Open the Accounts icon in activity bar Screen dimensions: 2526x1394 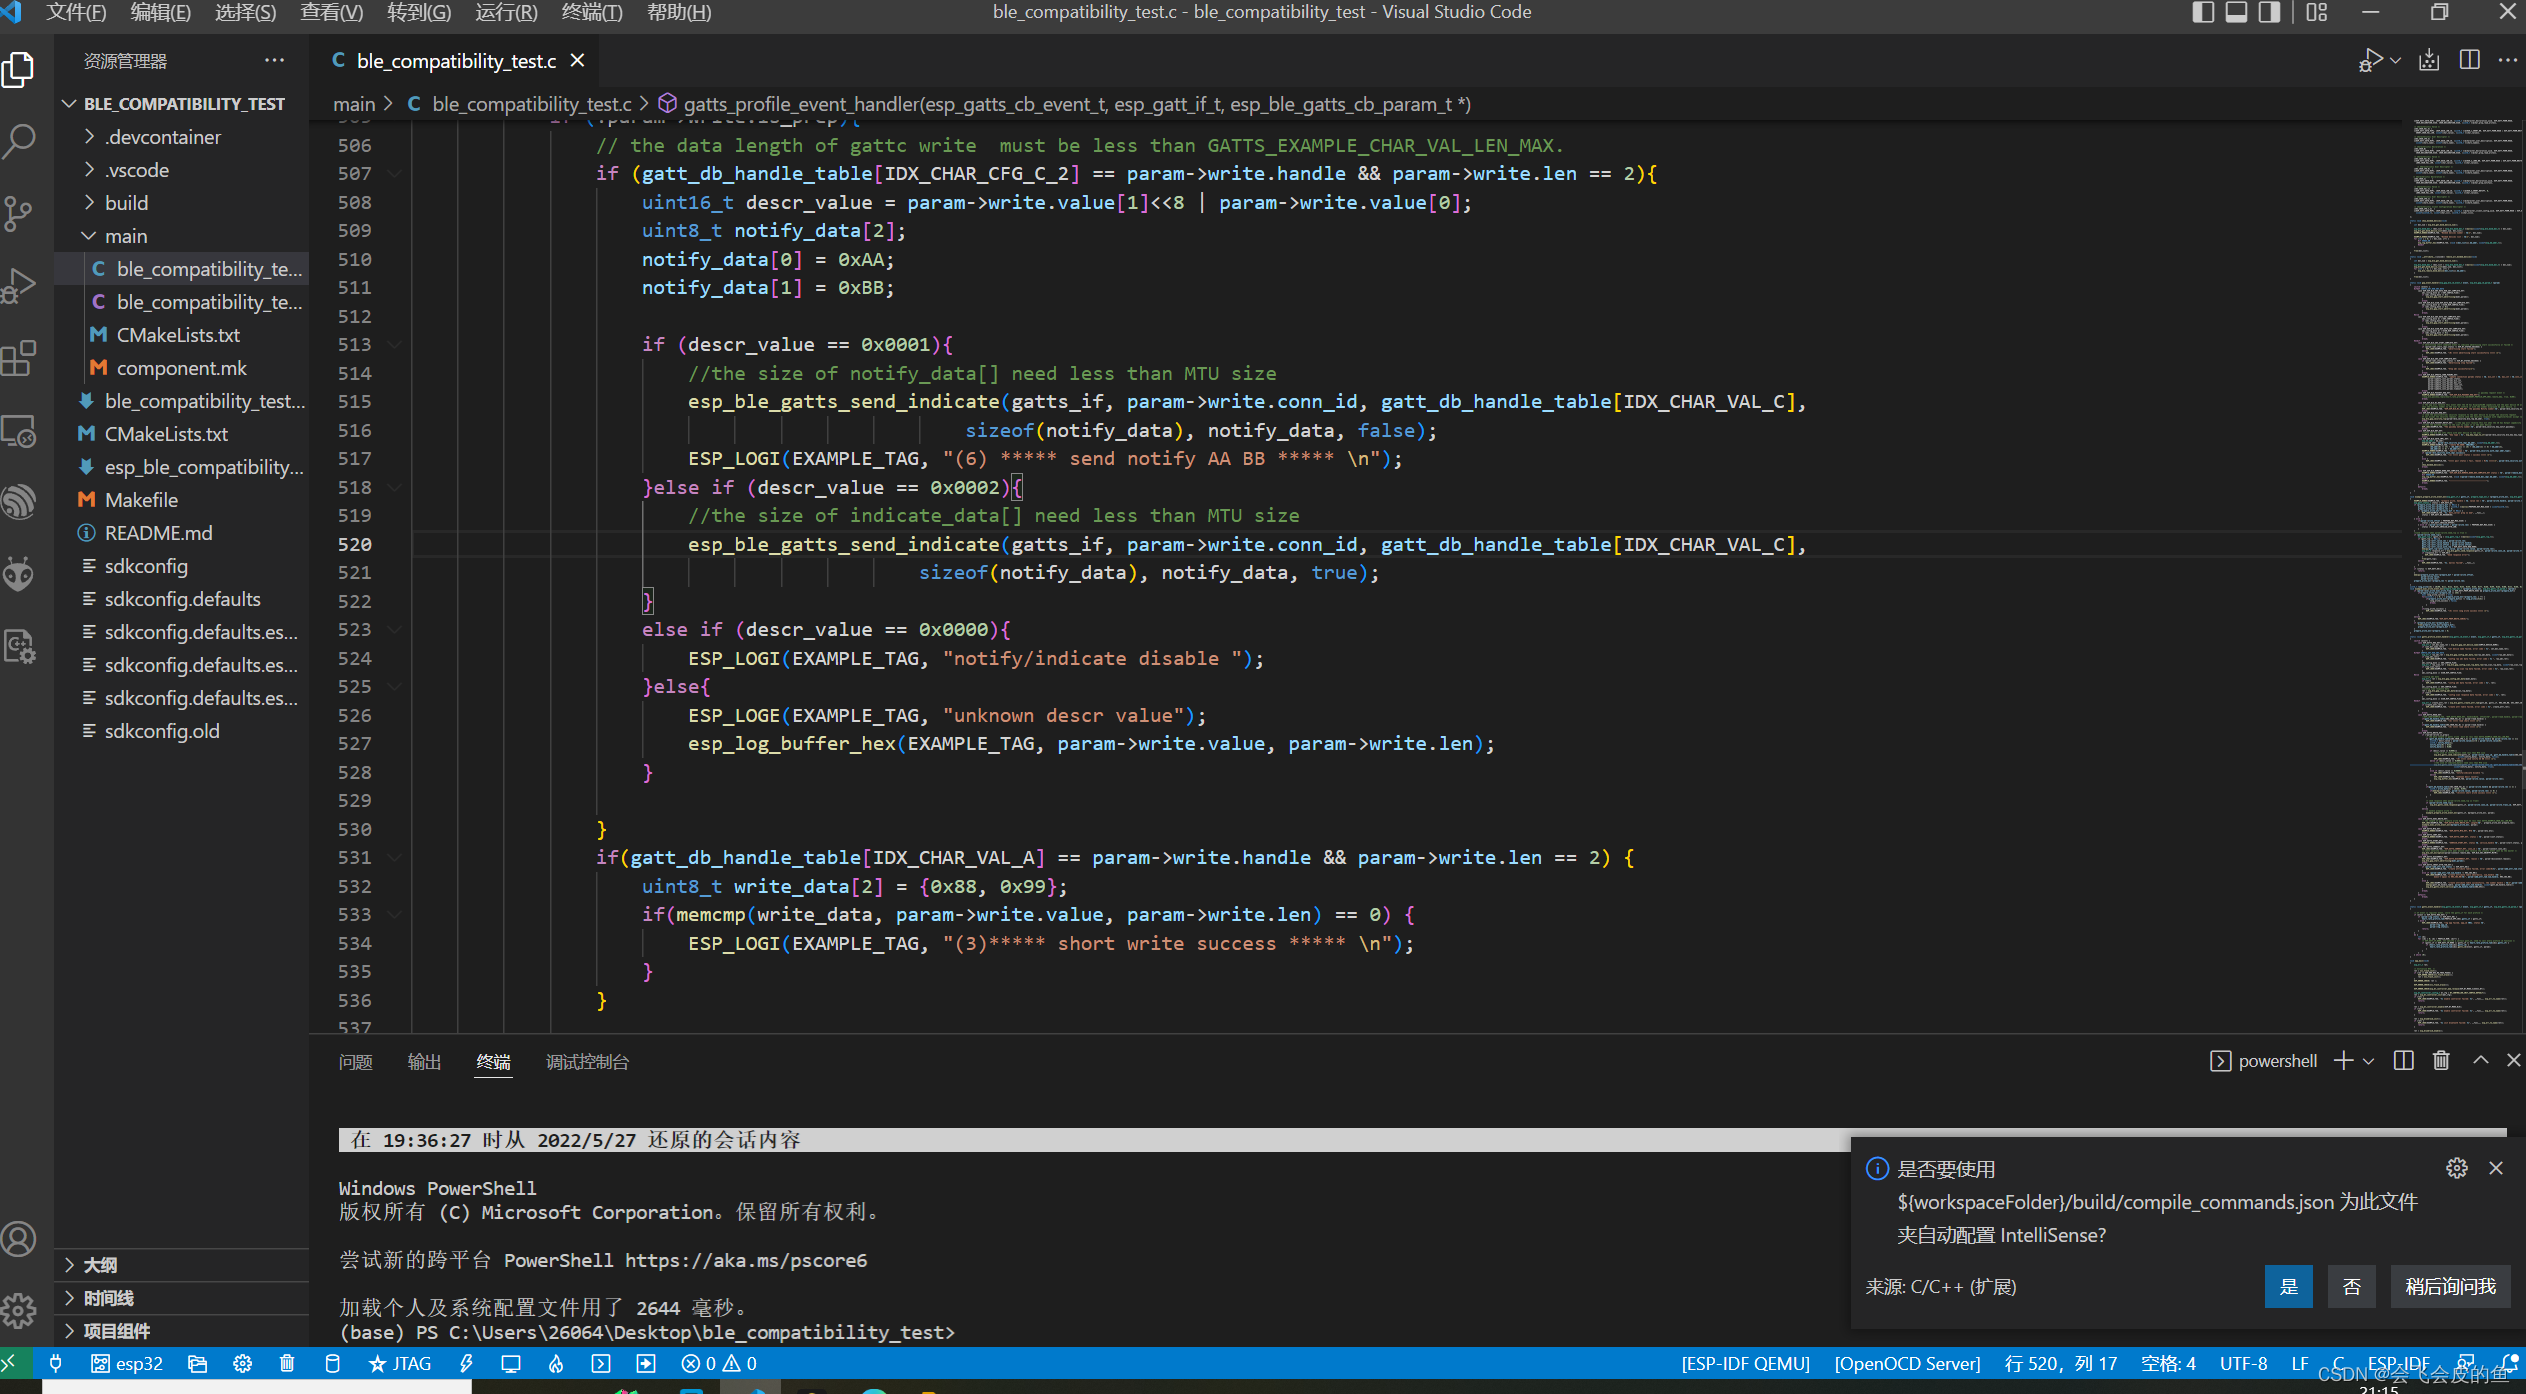(x=19, y=1239)
